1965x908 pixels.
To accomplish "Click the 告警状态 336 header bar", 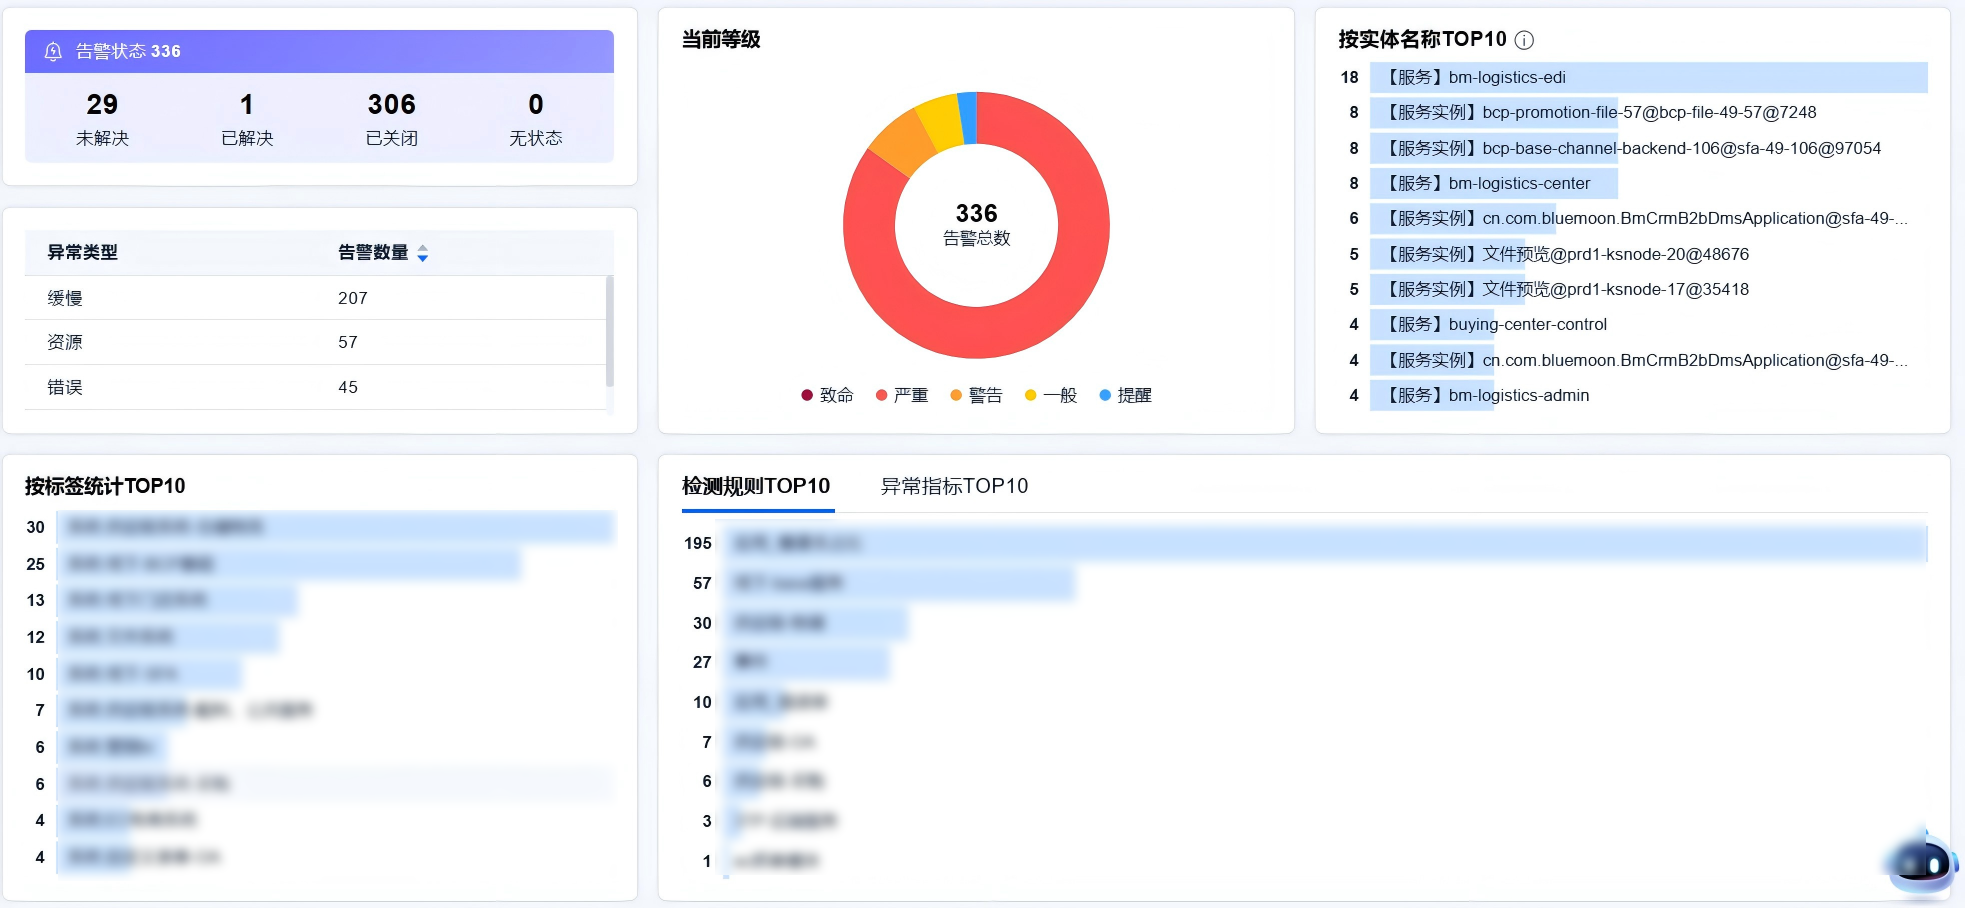I will click(319, 51).
